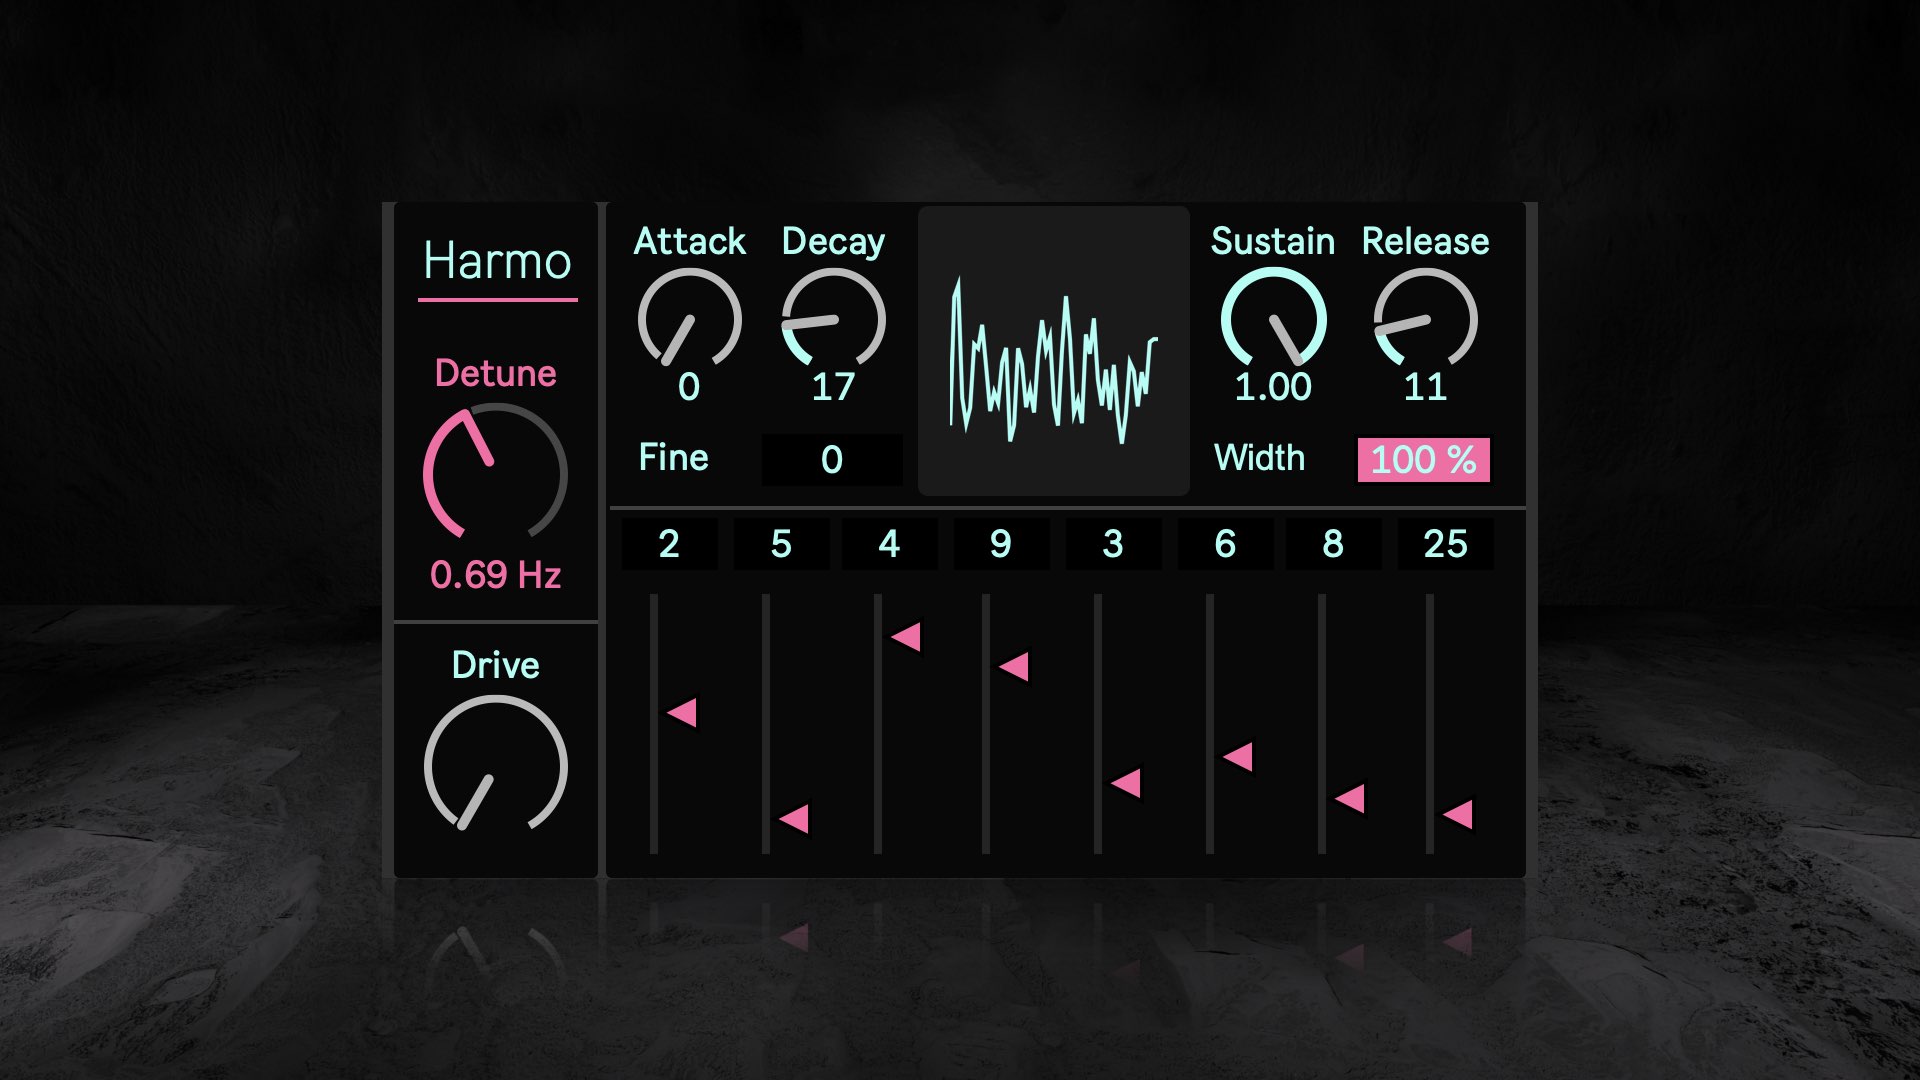
Task: Click slider handle under harmonic 6
Action: (1239, 757)
